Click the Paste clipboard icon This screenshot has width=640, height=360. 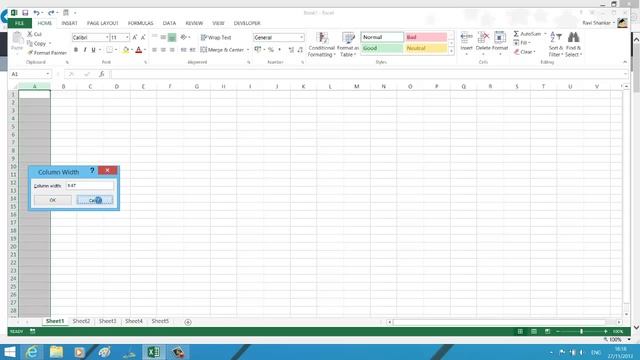(17, 39)
